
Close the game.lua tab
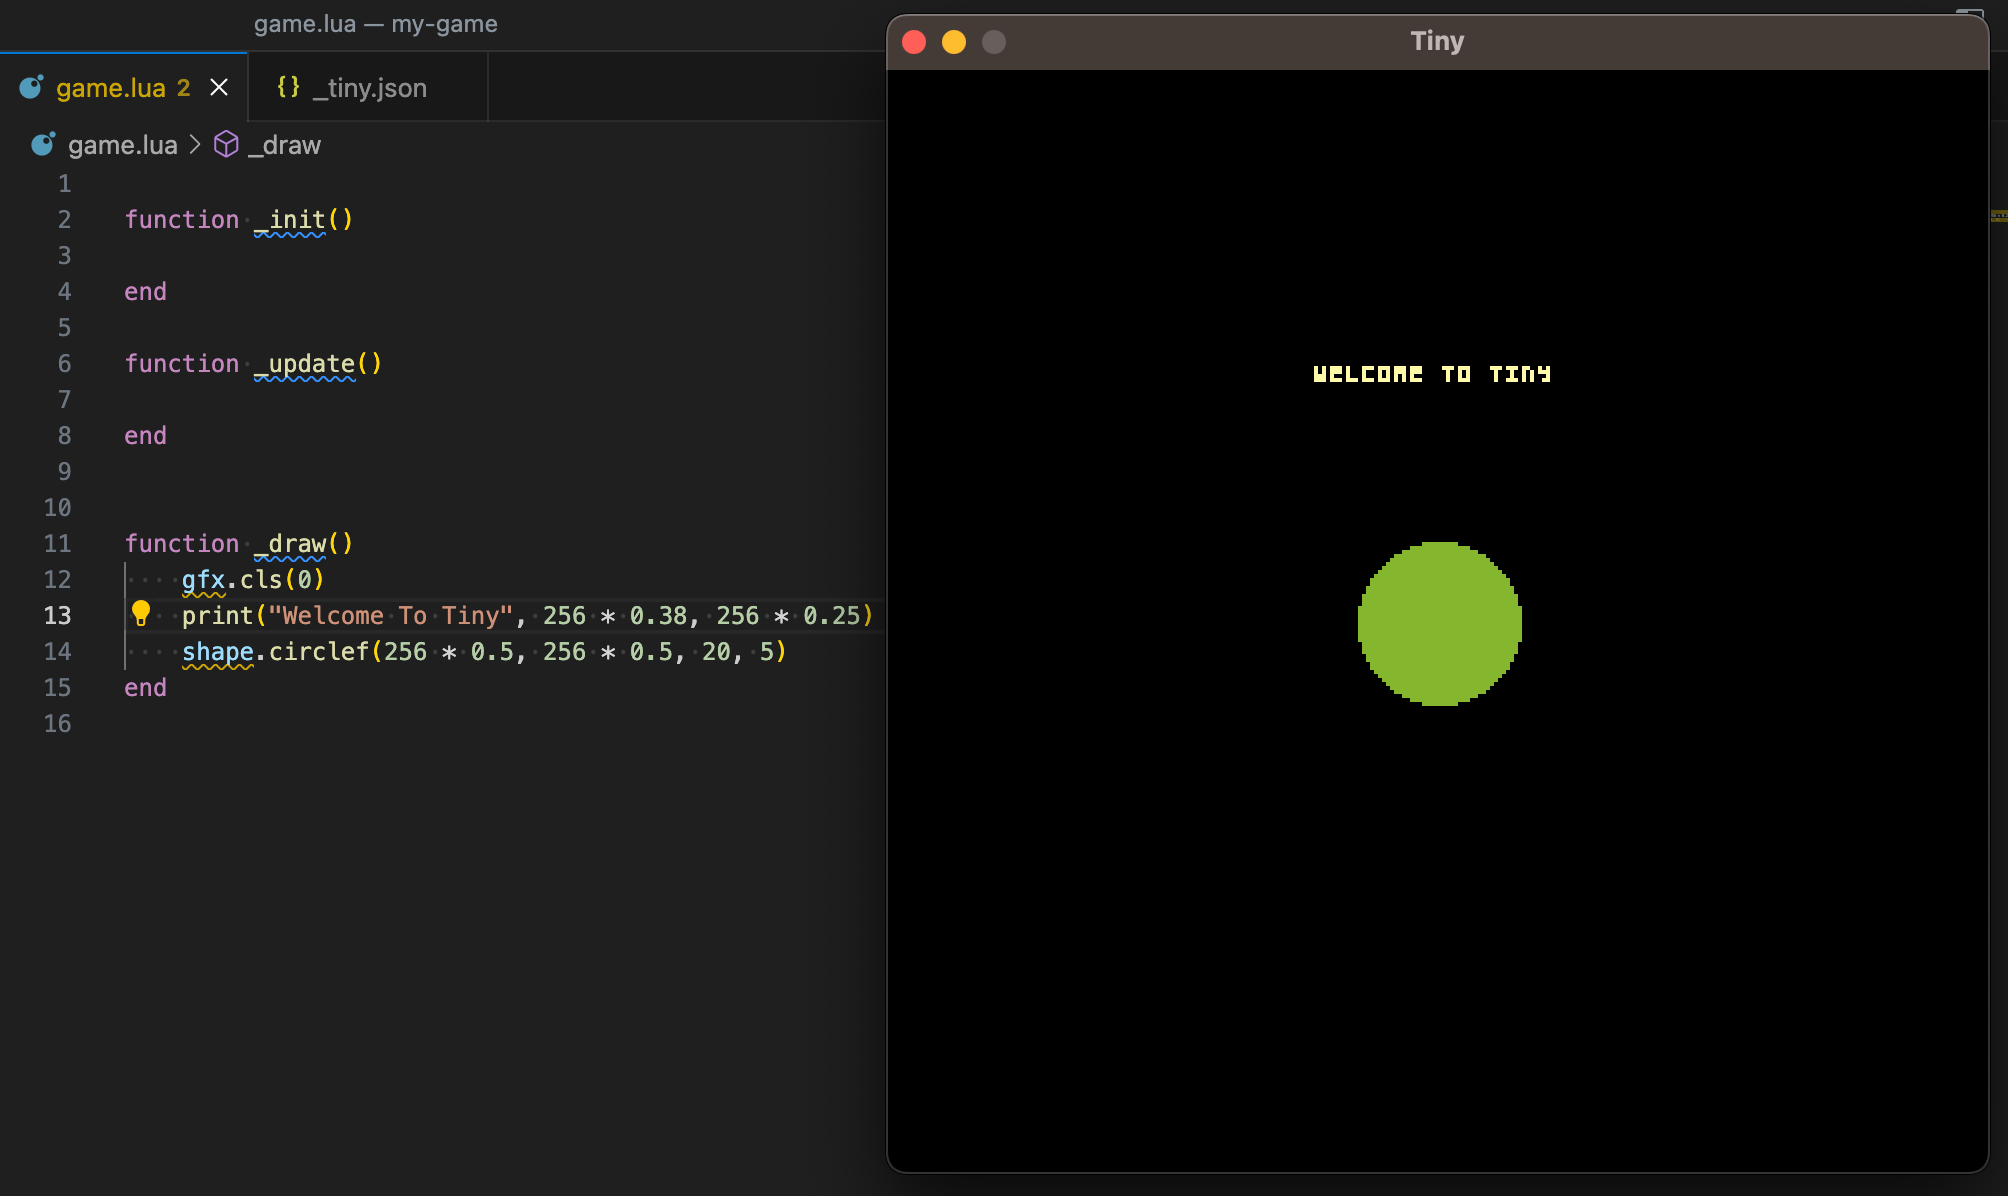[219, 87]
